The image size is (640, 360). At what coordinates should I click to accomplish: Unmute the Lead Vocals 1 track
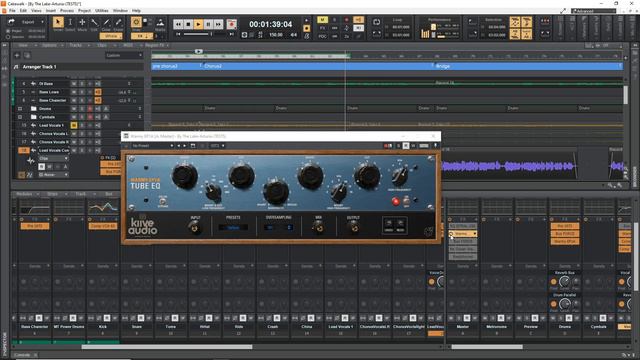(74, 125)
